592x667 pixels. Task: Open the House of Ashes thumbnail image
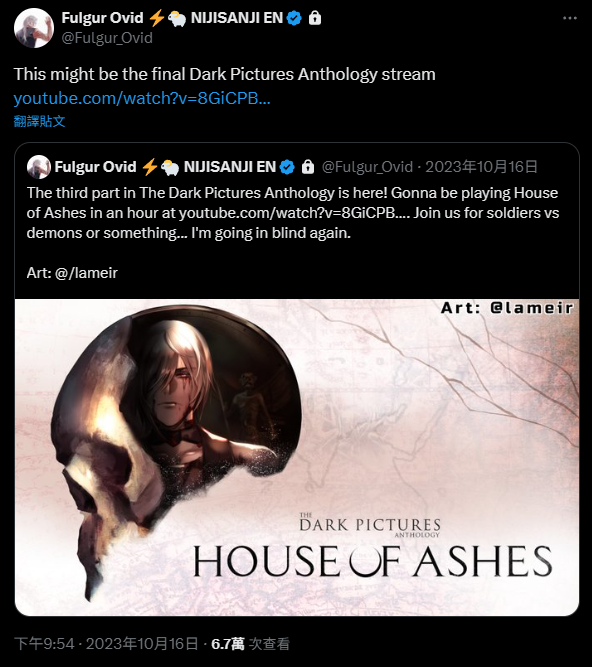tap(297, 457)
